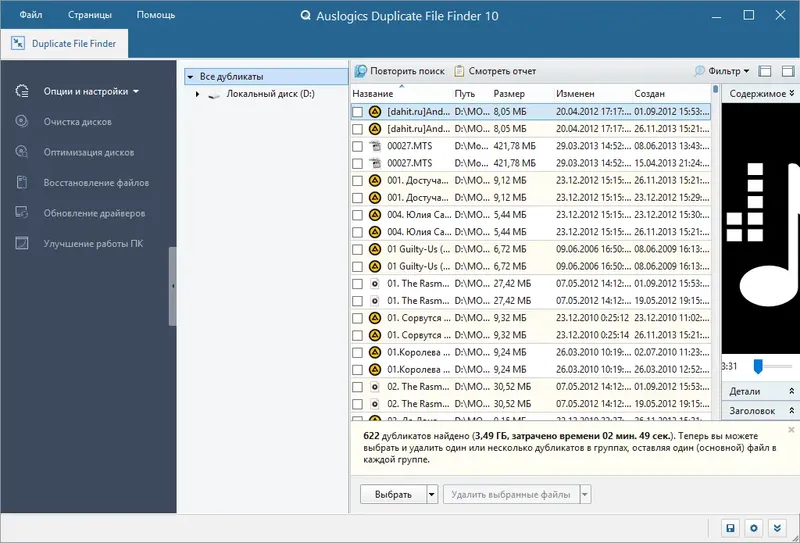This screenshot has width=800, height=543.
Task: Expand the Локальный диск (D:) node
Action: coord(197,94)
